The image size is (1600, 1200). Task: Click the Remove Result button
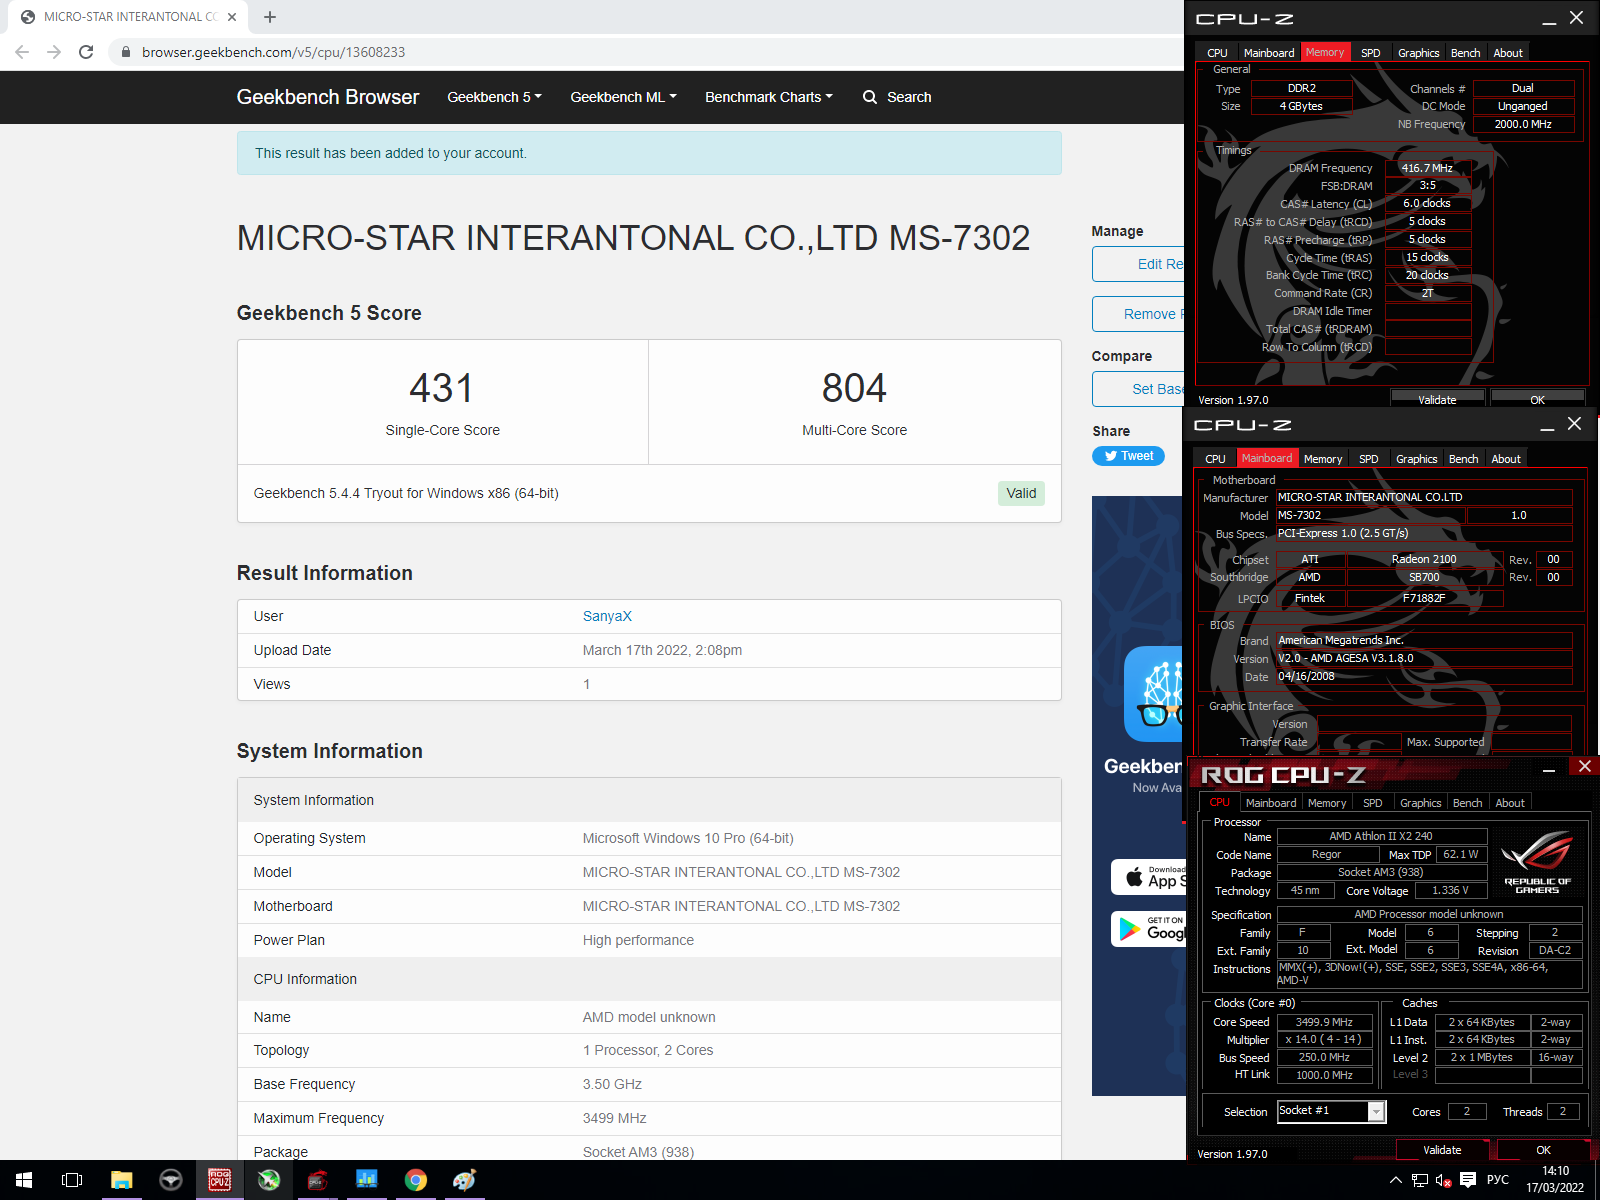pos(1138,314)
